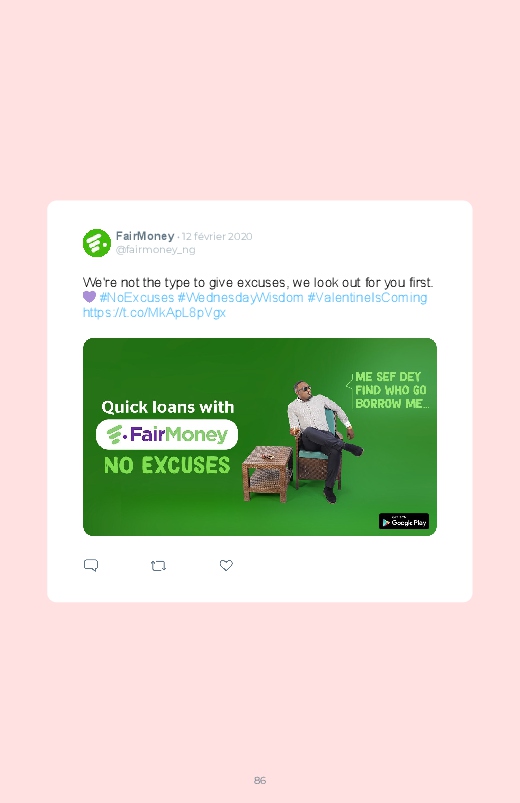This screenshot has height=803, width=520.
Task: Click the 12 février 2020 date
Action: point(217,236)
